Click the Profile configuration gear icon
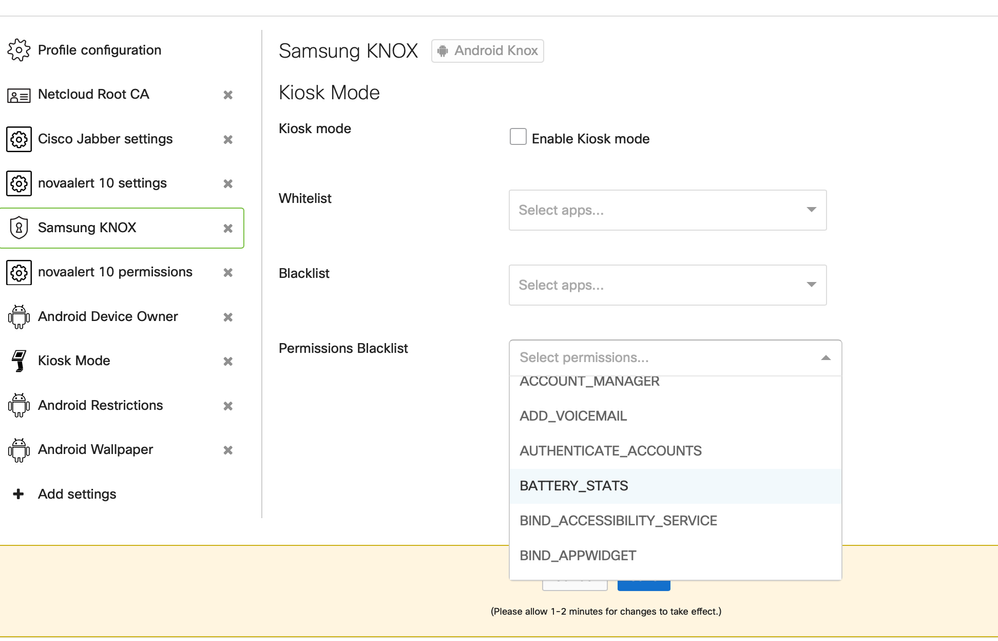 click(18, 50)
